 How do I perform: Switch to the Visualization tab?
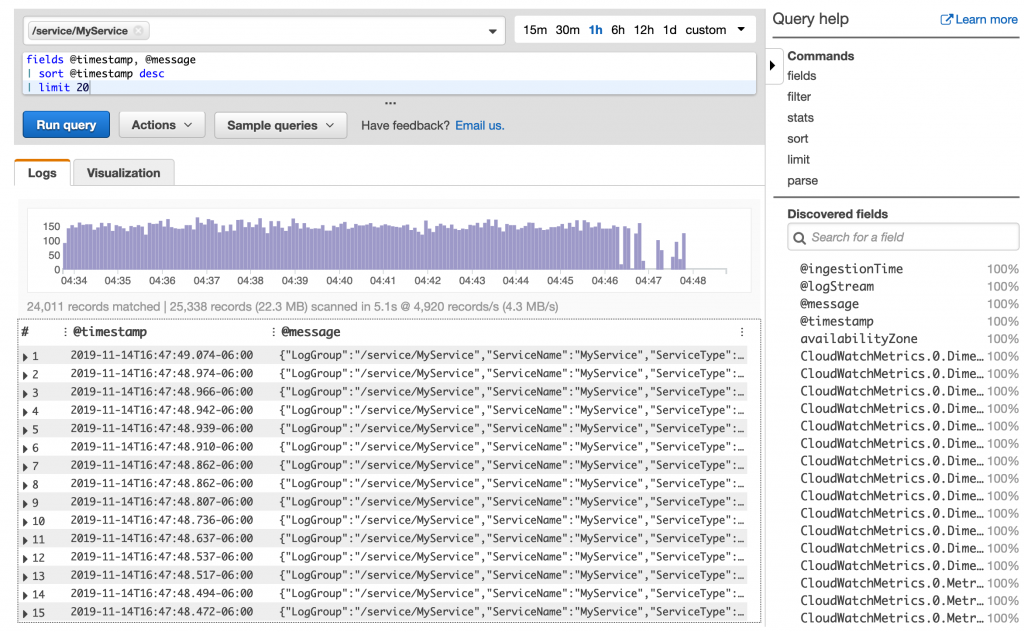(x=123, y=172)
